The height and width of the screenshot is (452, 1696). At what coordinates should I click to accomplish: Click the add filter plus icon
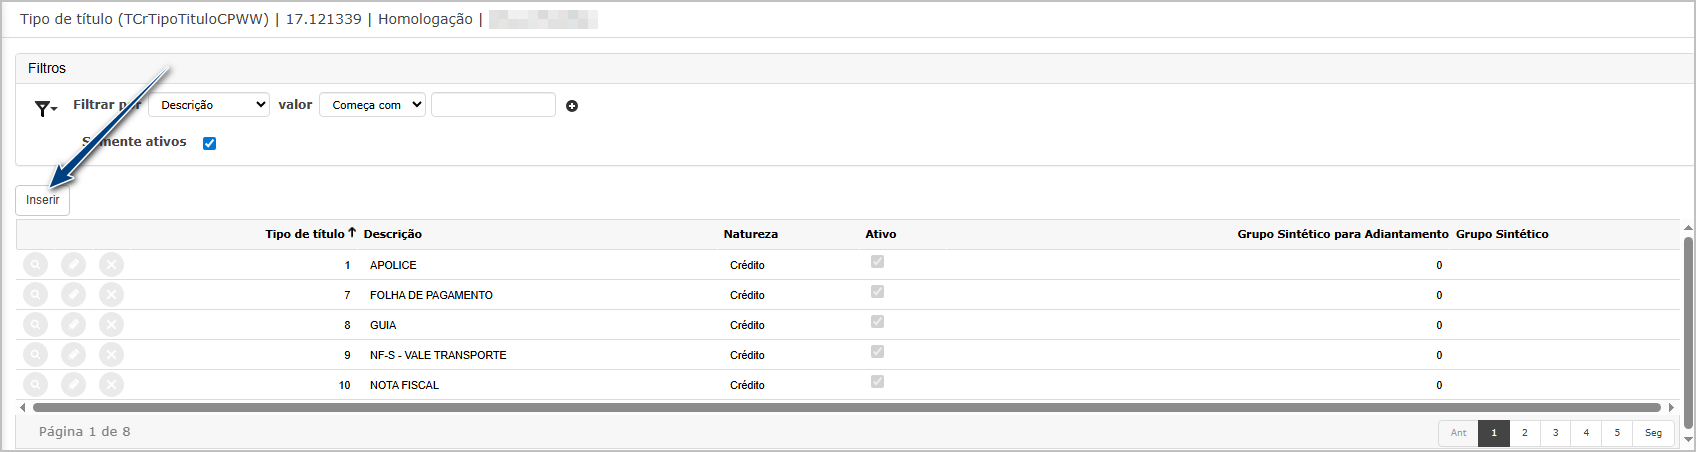click(572, 106)
